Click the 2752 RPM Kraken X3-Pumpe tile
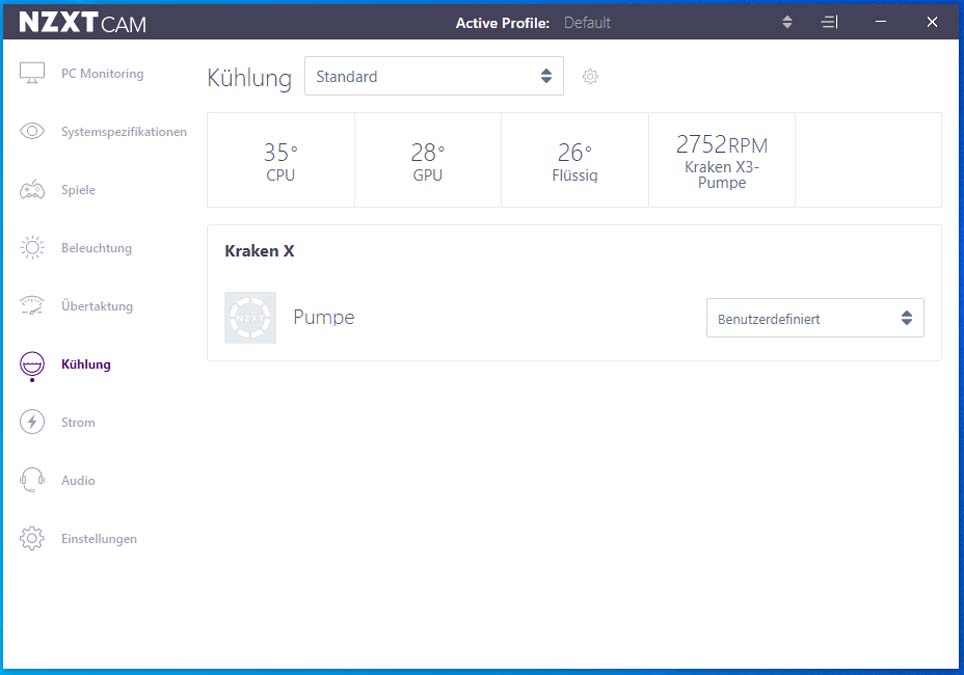 tap(722, 160)
